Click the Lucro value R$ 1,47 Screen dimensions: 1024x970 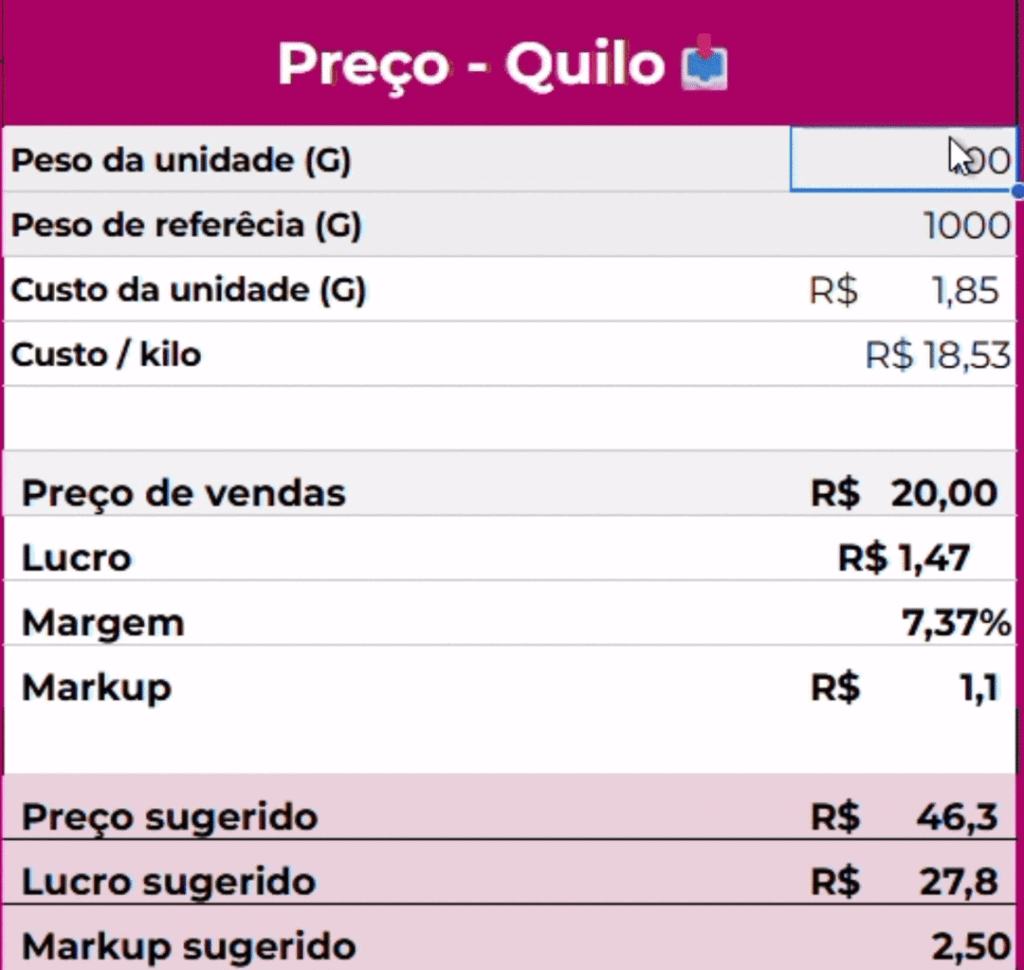904,558
